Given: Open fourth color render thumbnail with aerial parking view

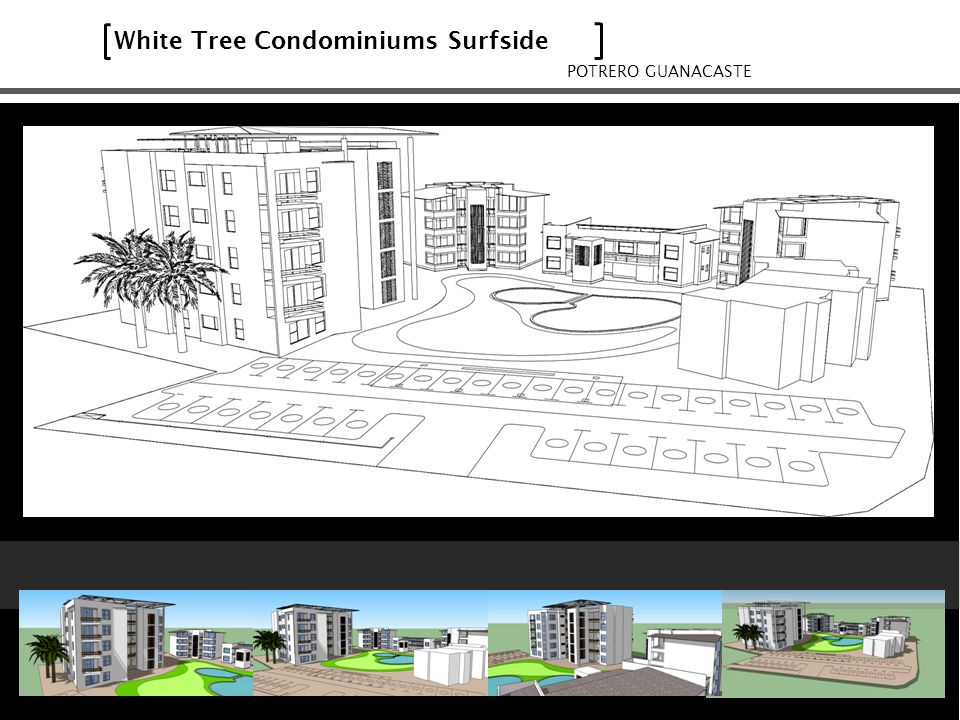Looking at the screenshot, I should click(833, 643).
